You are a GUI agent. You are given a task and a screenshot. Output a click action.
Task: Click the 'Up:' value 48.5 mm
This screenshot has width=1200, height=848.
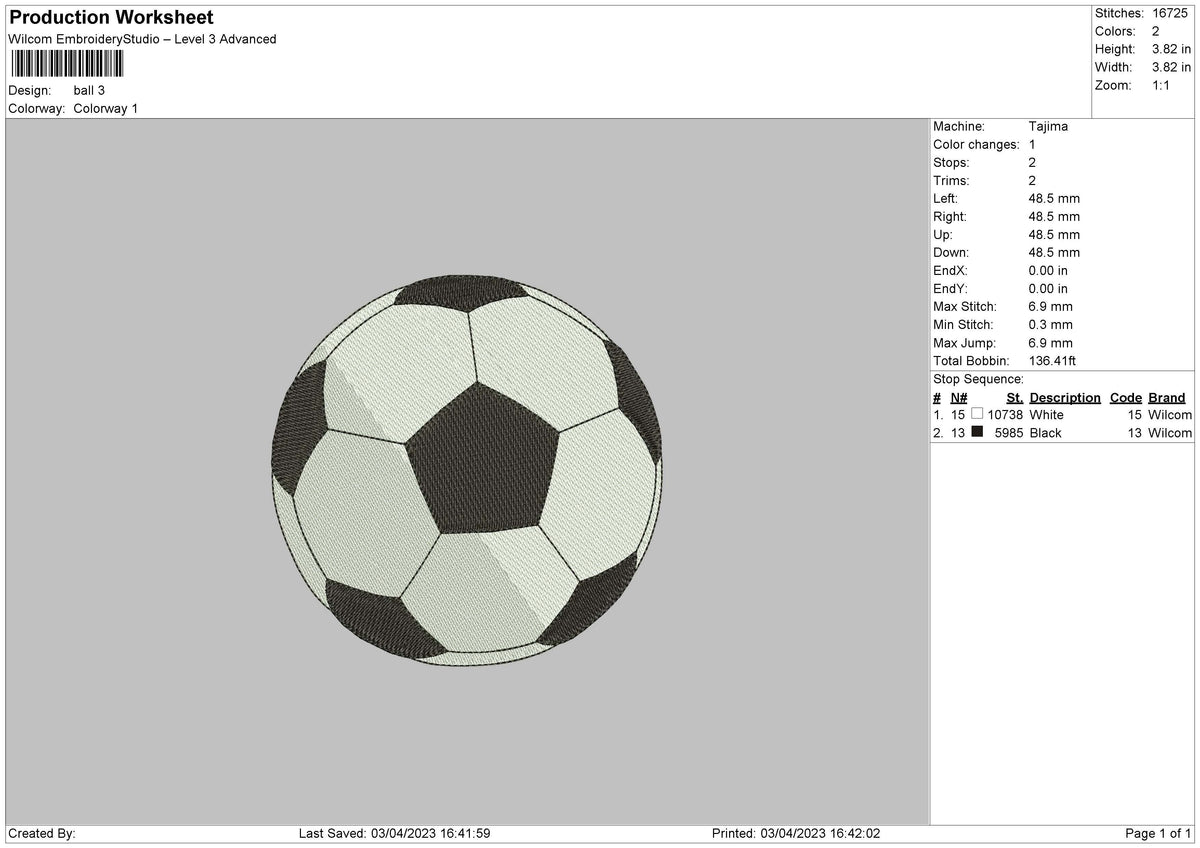click(x=1054, y=234)
